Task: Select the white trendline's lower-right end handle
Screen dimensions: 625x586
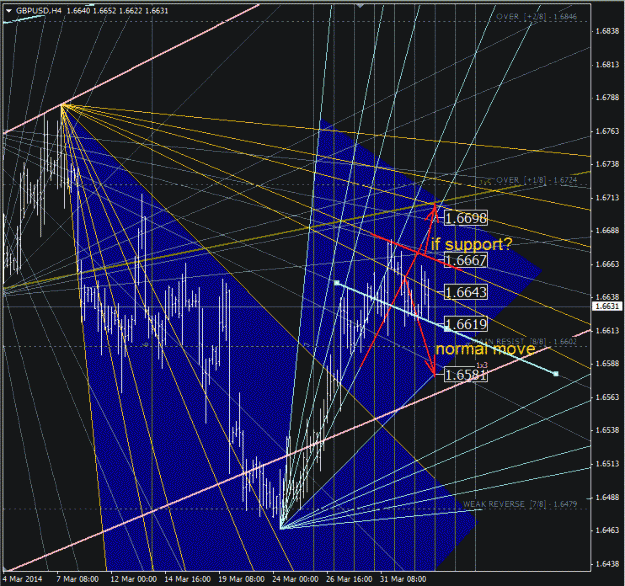Action: pos(556,374)
